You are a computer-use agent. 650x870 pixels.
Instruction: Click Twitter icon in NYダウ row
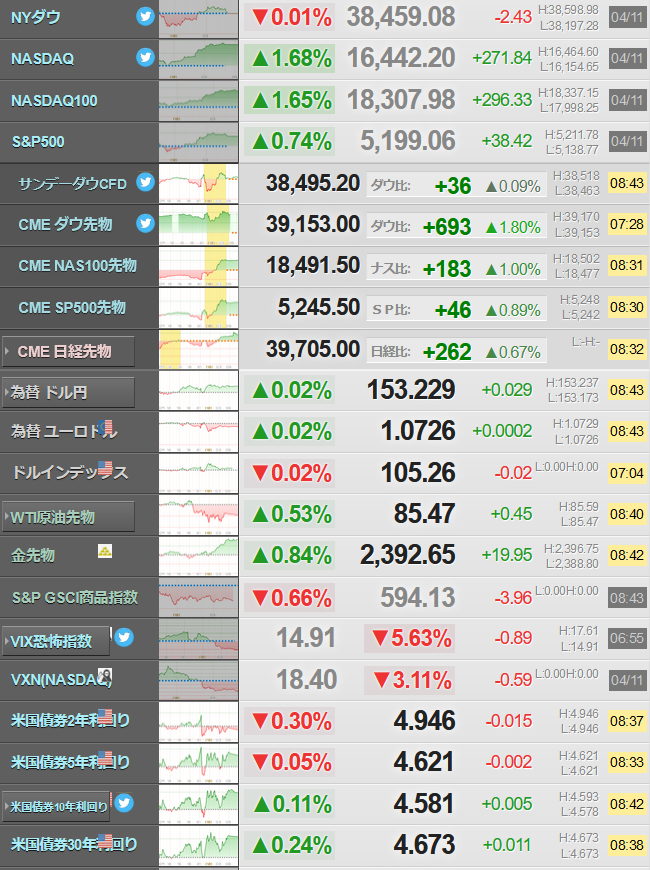click(x=145, y=17)
